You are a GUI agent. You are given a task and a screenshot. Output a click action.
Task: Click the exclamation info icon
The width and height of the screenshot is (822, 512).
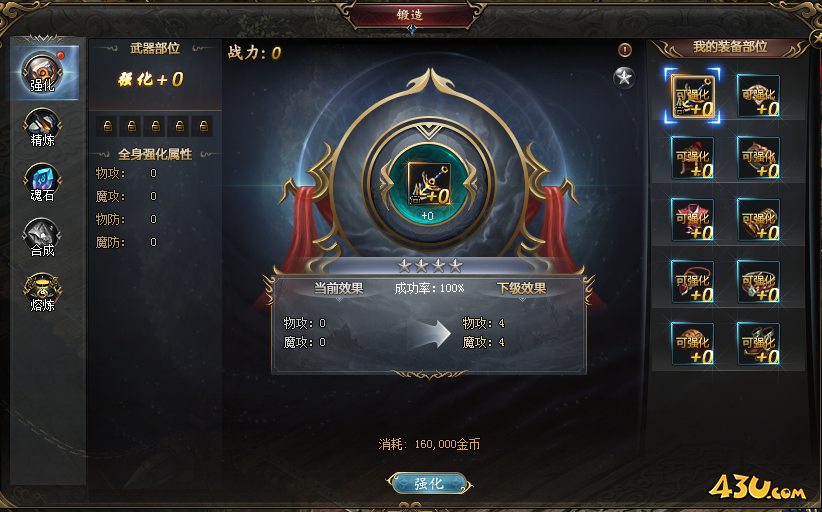pos(624,50)
